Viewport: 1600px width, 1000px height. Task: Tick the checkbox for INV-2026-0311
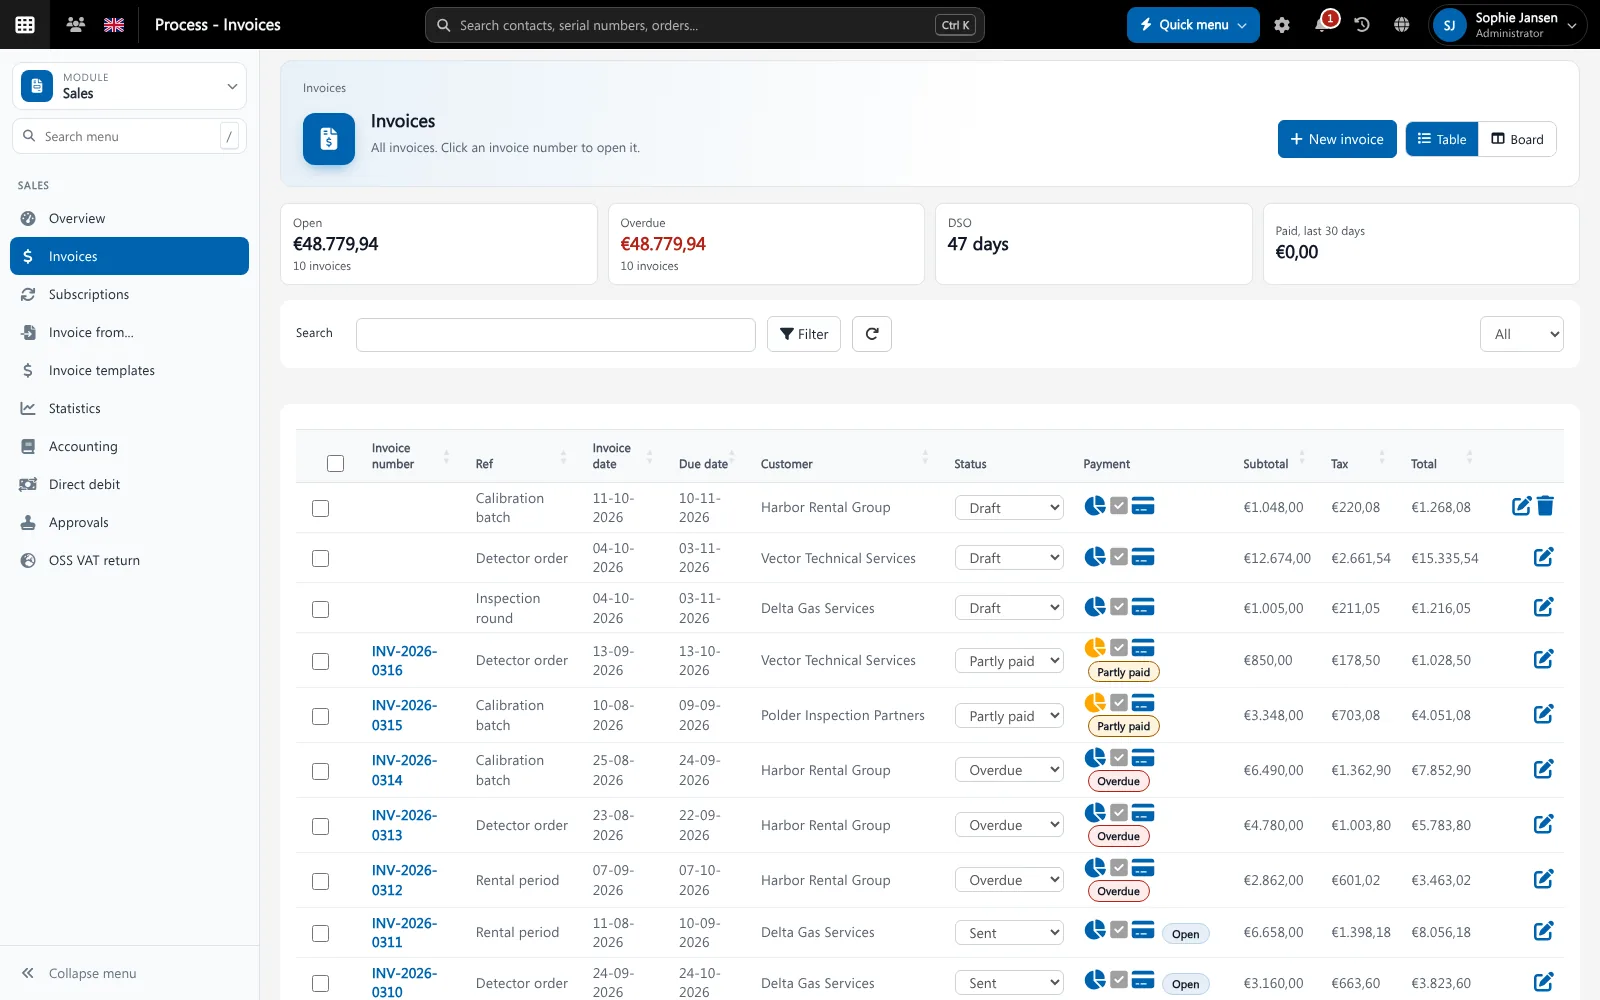pyautogui.click(x=320, y=933)
